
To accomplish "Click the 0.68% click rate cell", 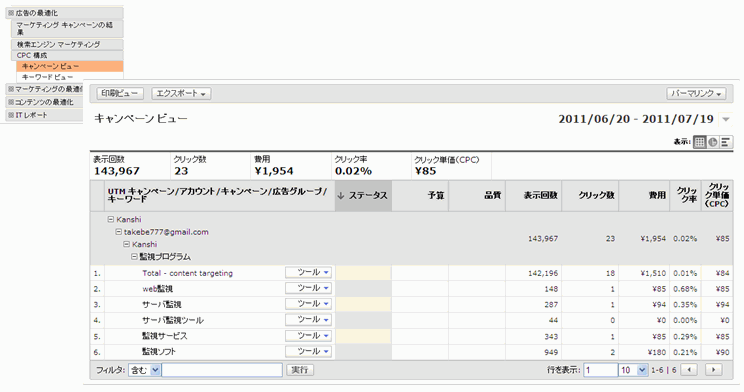I will coord(685,289).
